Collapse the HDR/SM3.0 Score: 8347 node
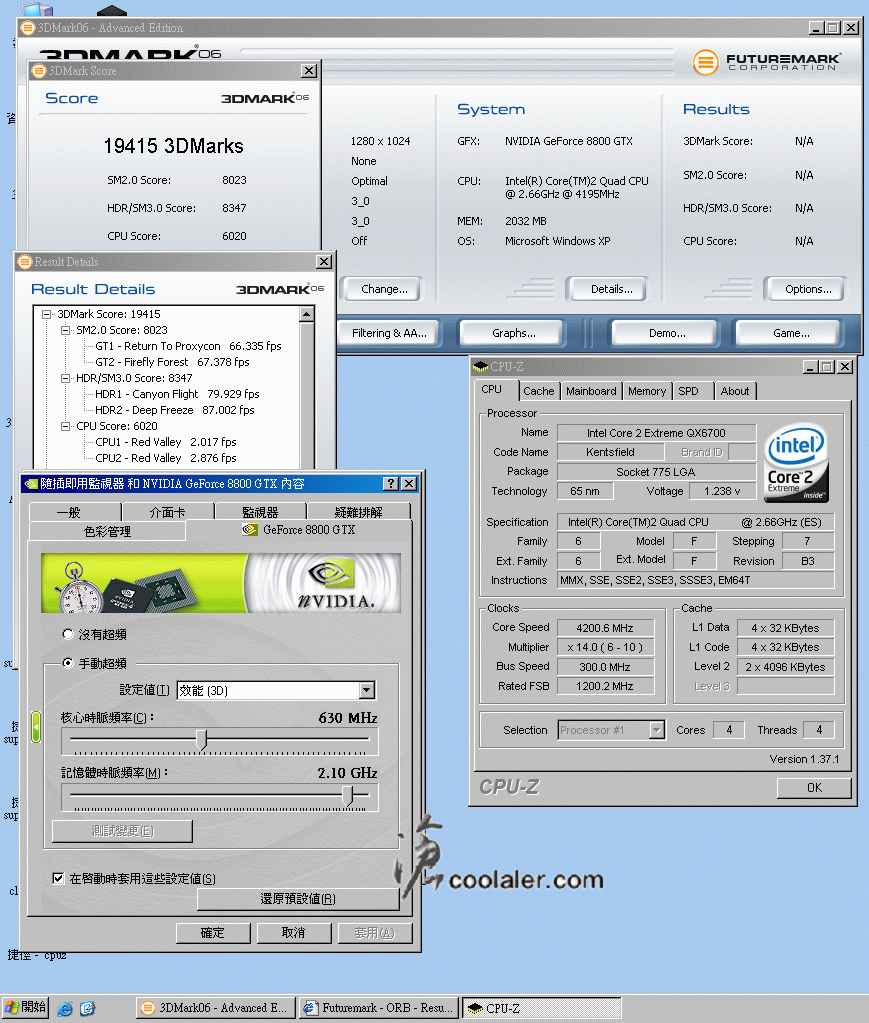 tap(65, 378)
